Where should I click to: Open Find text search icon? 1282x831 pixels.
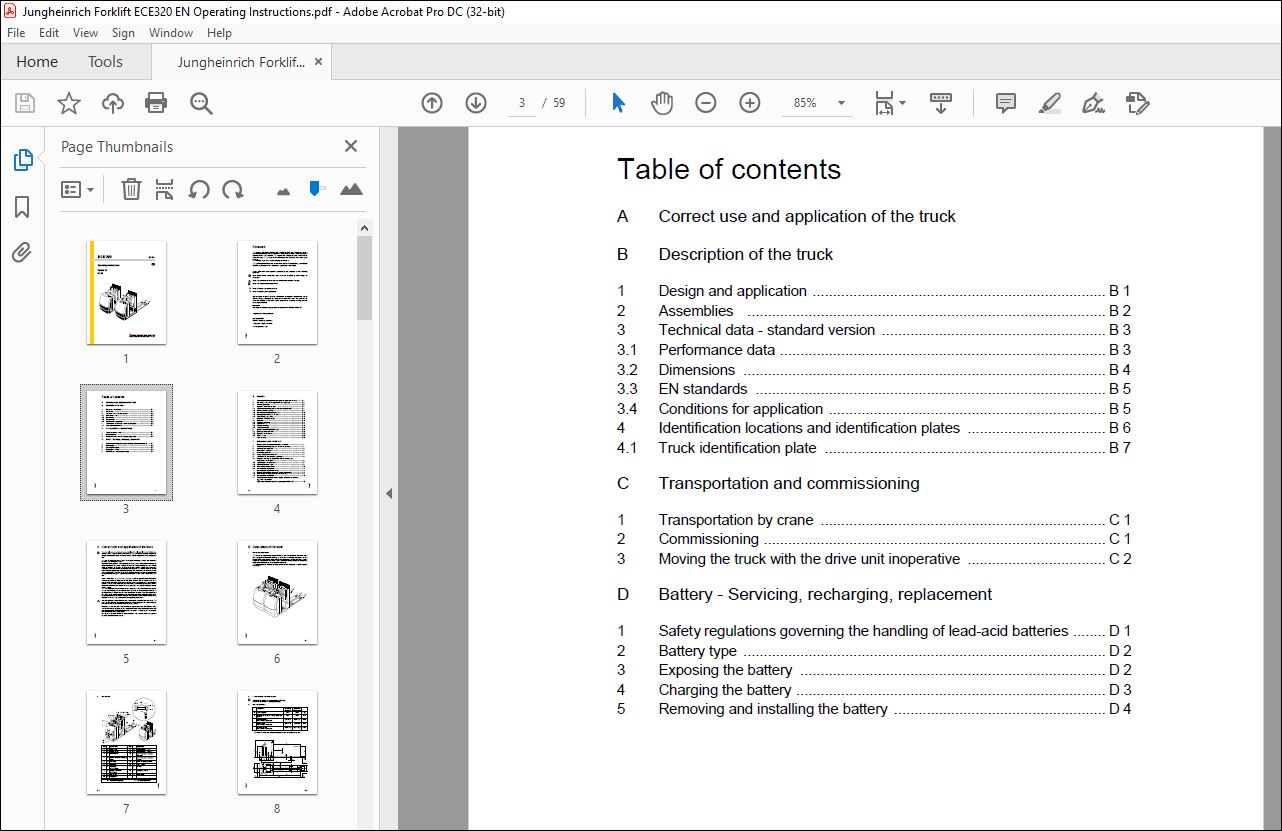(201, 103)
